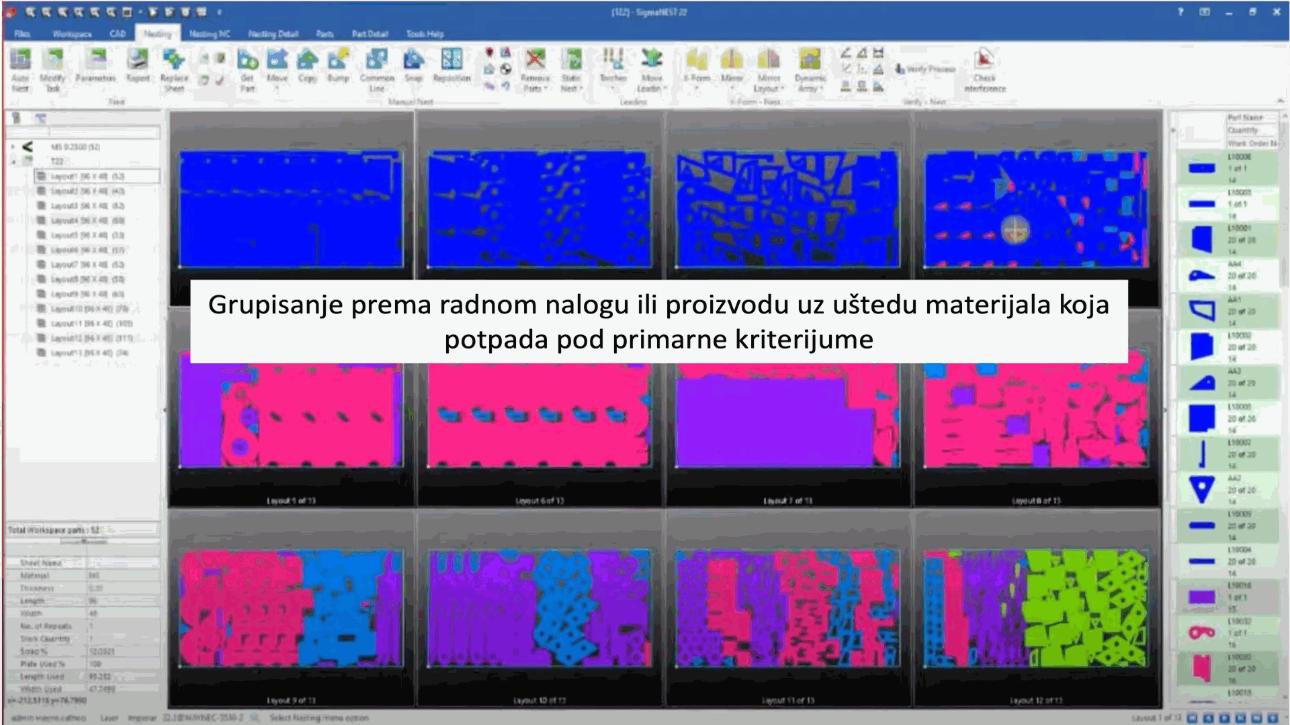Open the Part Detail ribbon tab
The height and width of the screenshot is (725, 1290).
point(369,33)
